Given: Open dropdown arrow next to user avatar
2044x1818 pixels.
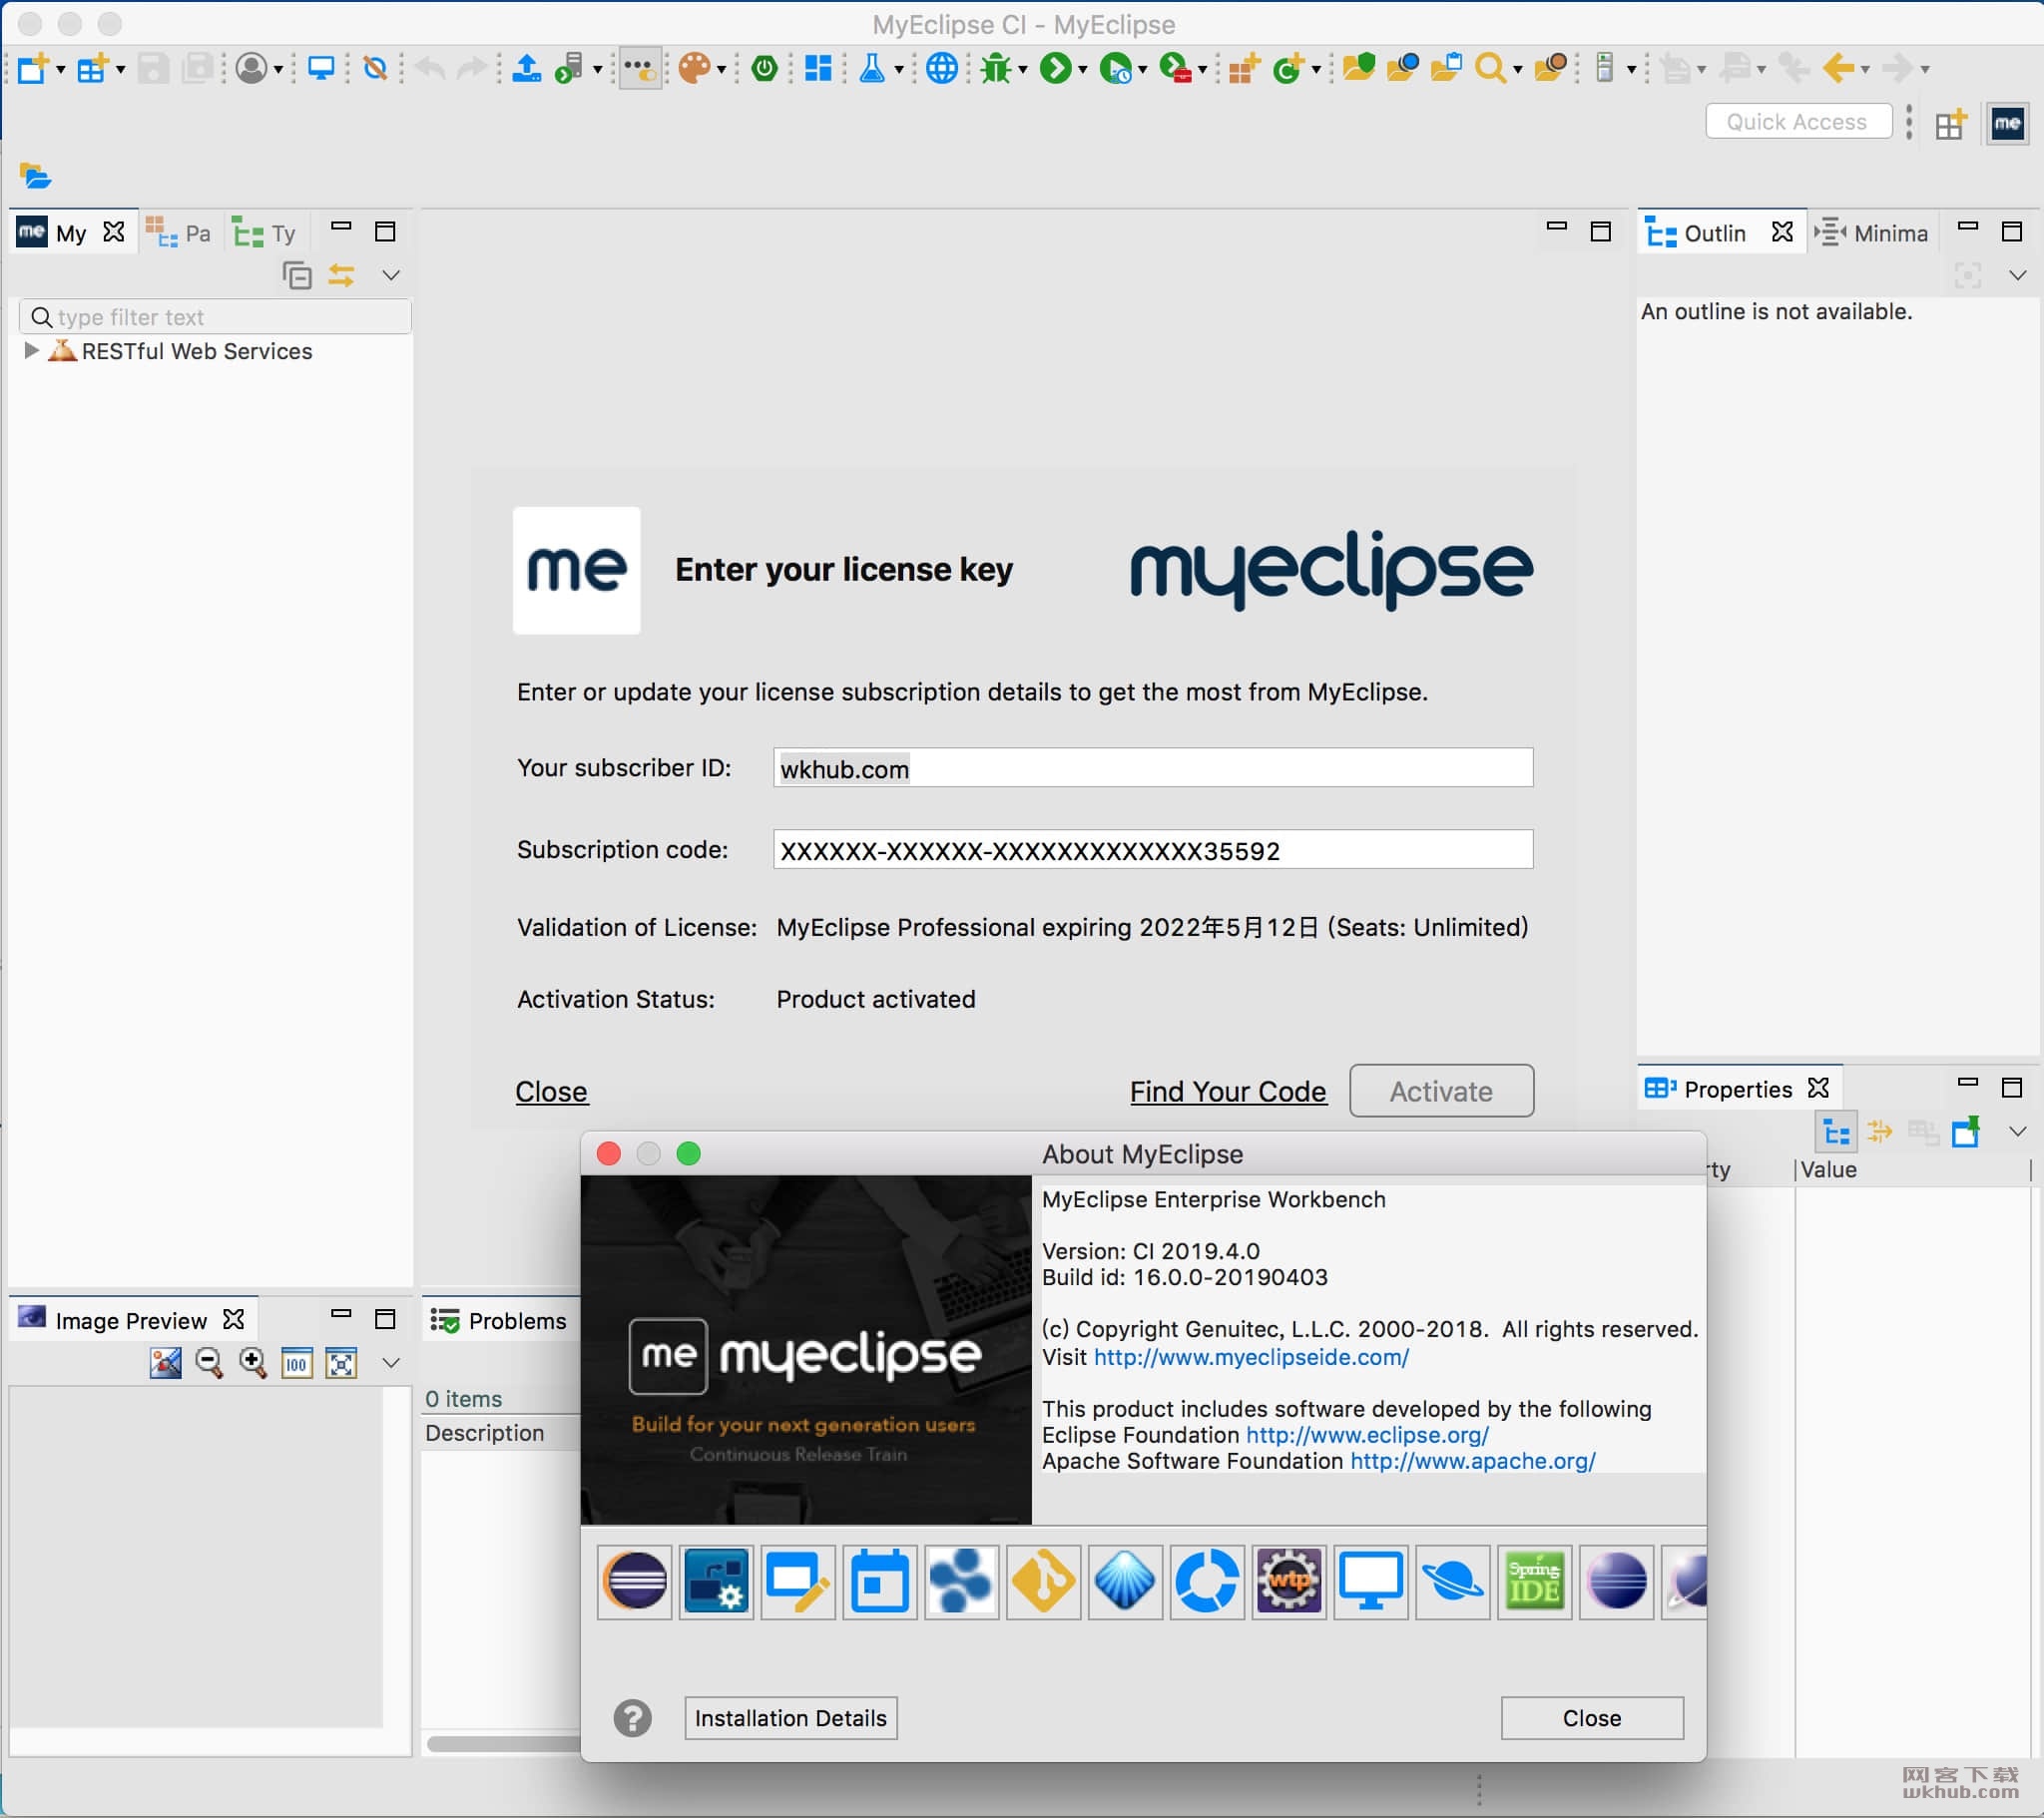Looking at the screenshot, I should click(x=278, y=70).
